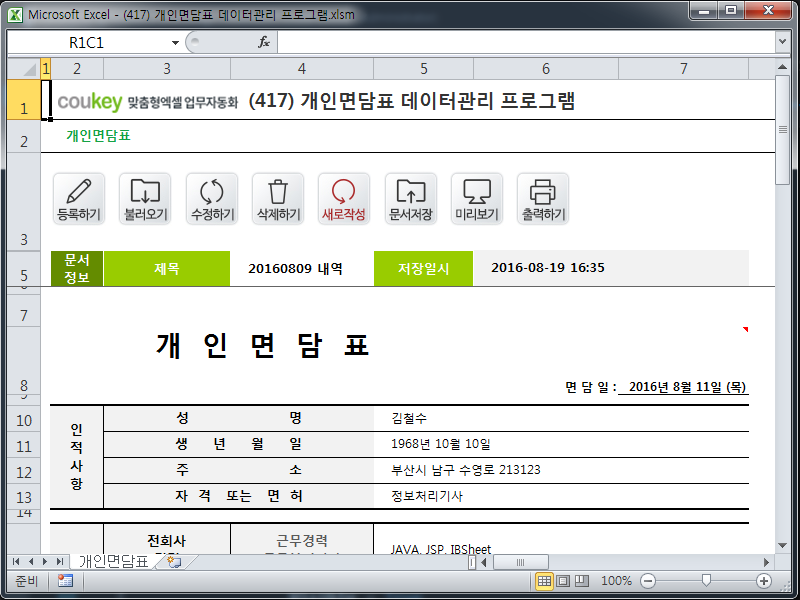Go to last sheet tab arrow
The width and height of the screenshot is (800, 600).
click(60, 562)
